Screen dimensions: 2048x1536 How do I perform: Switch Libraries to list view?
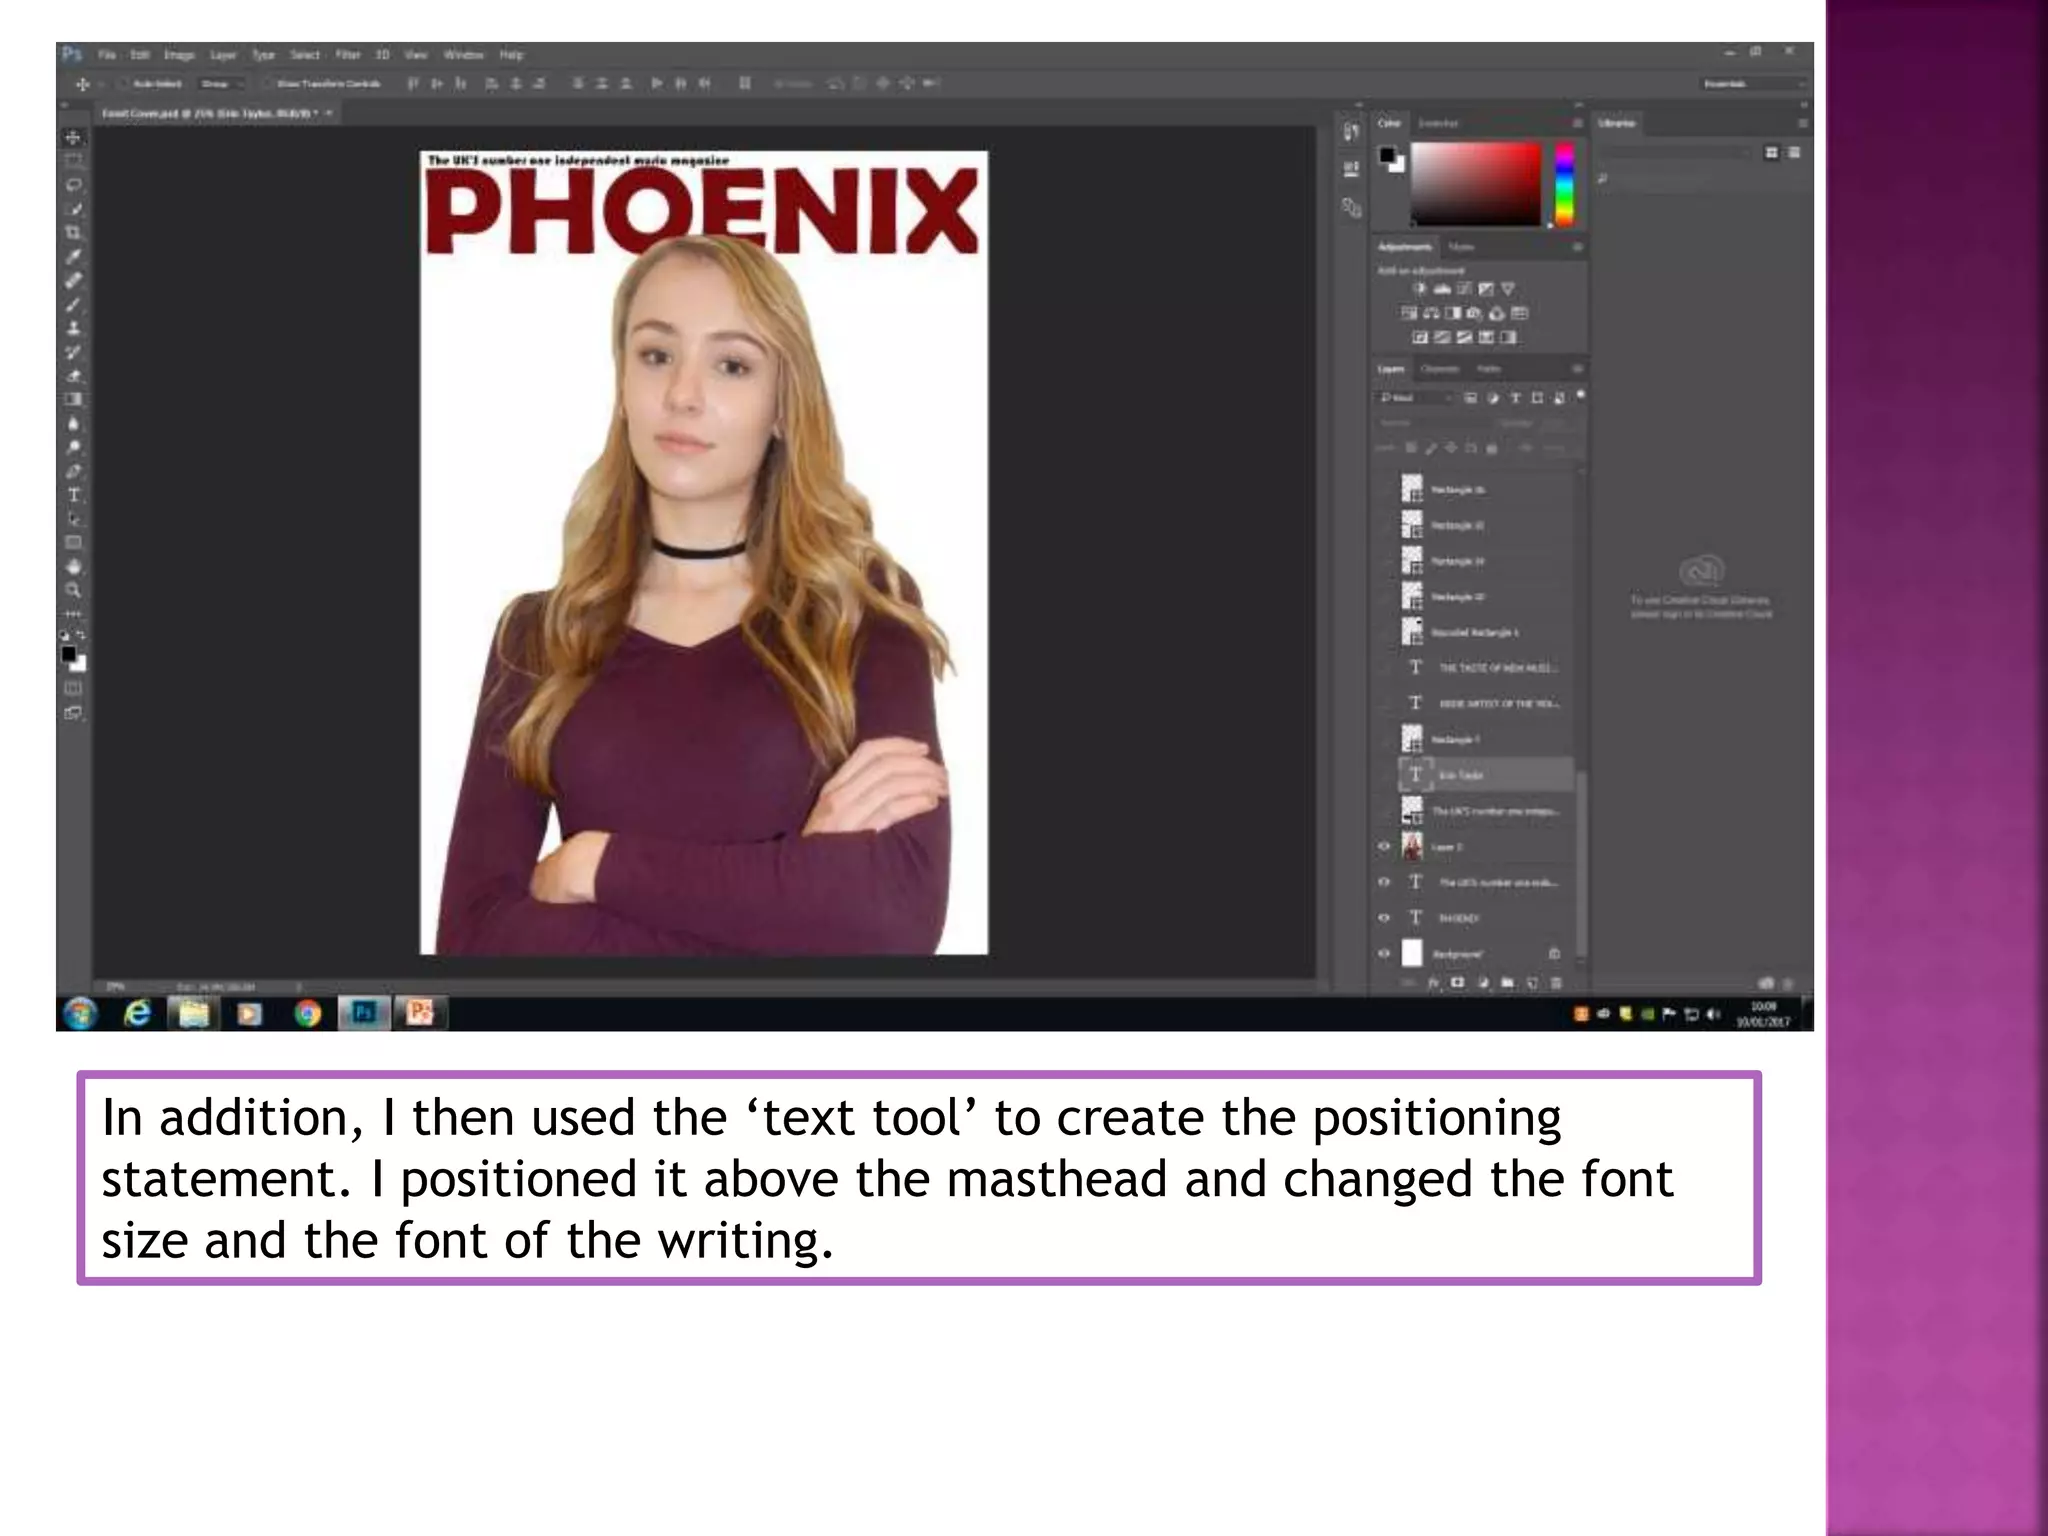1794,153
